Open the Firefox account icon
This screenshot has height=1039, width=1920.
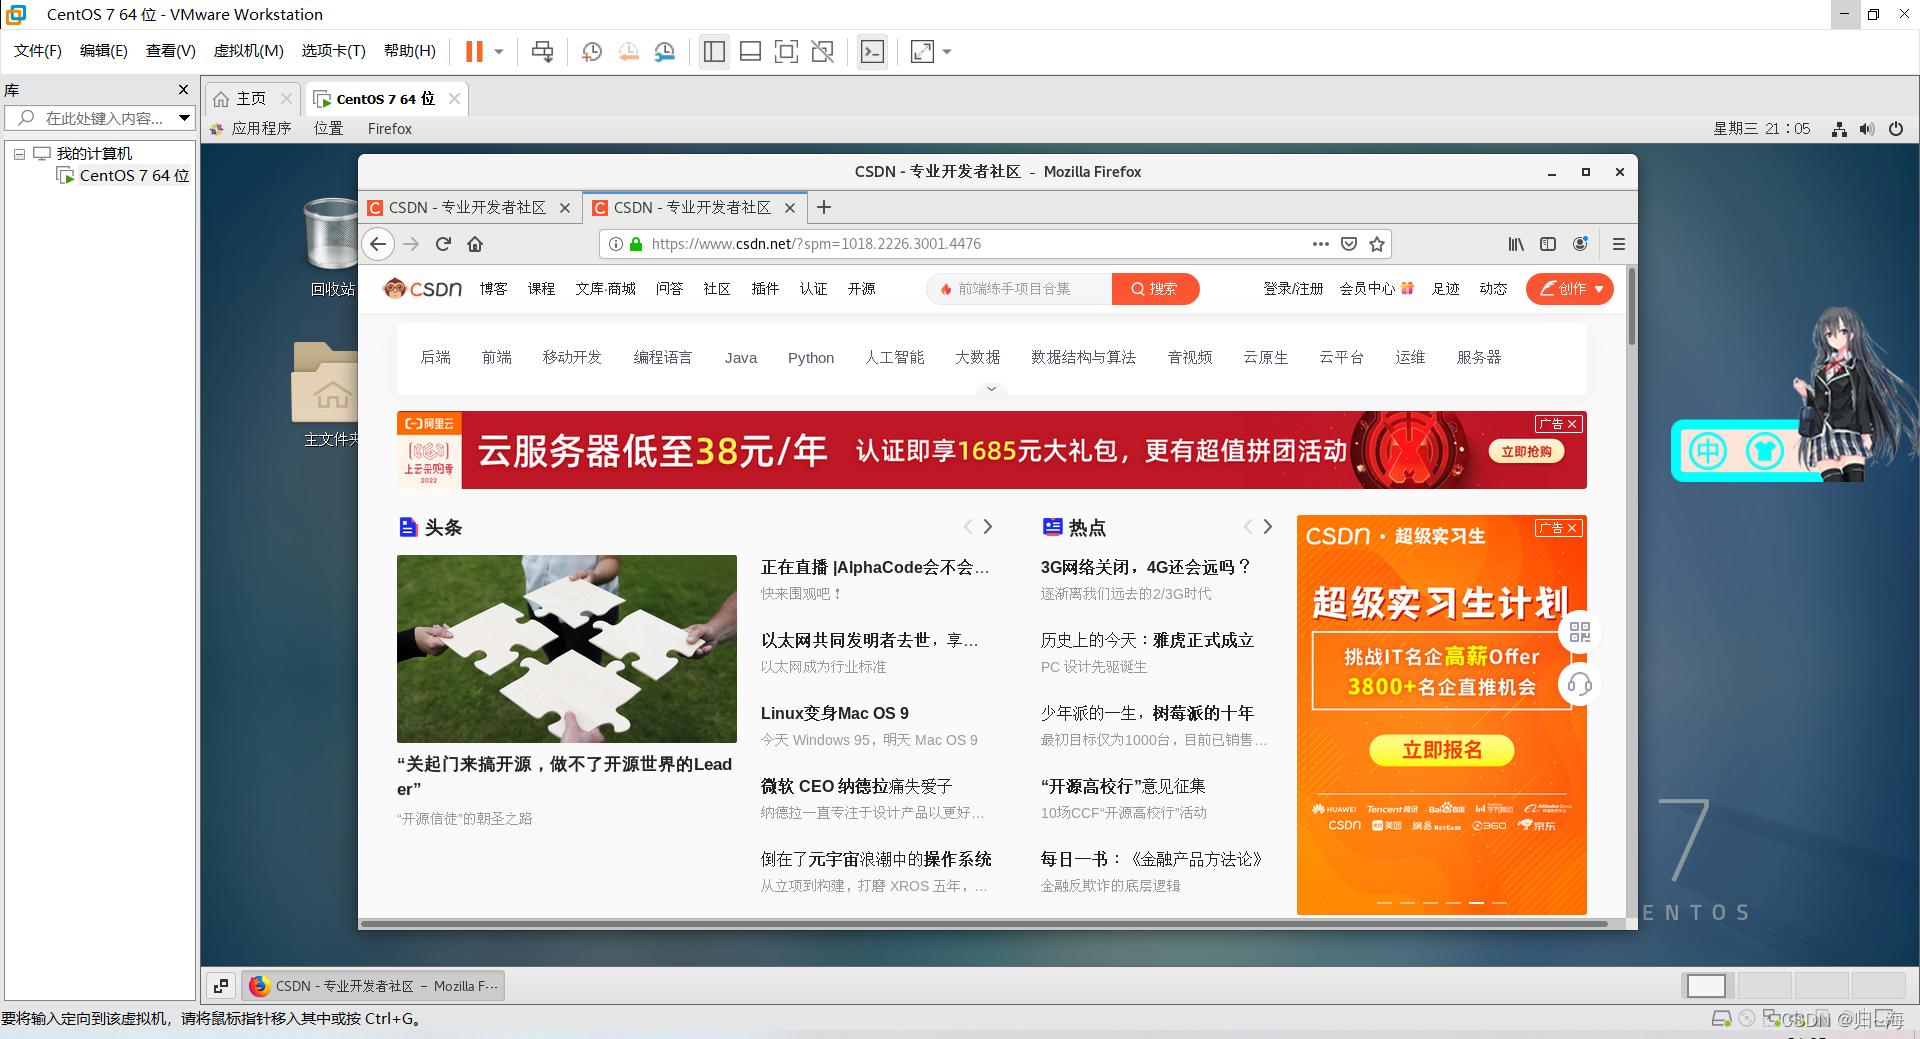(x=1580, y=243)
